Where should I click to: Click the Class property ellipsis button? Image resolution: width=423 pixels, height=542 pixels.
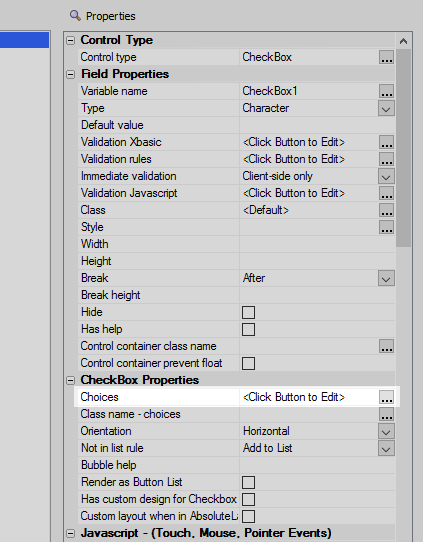(386, 210)
